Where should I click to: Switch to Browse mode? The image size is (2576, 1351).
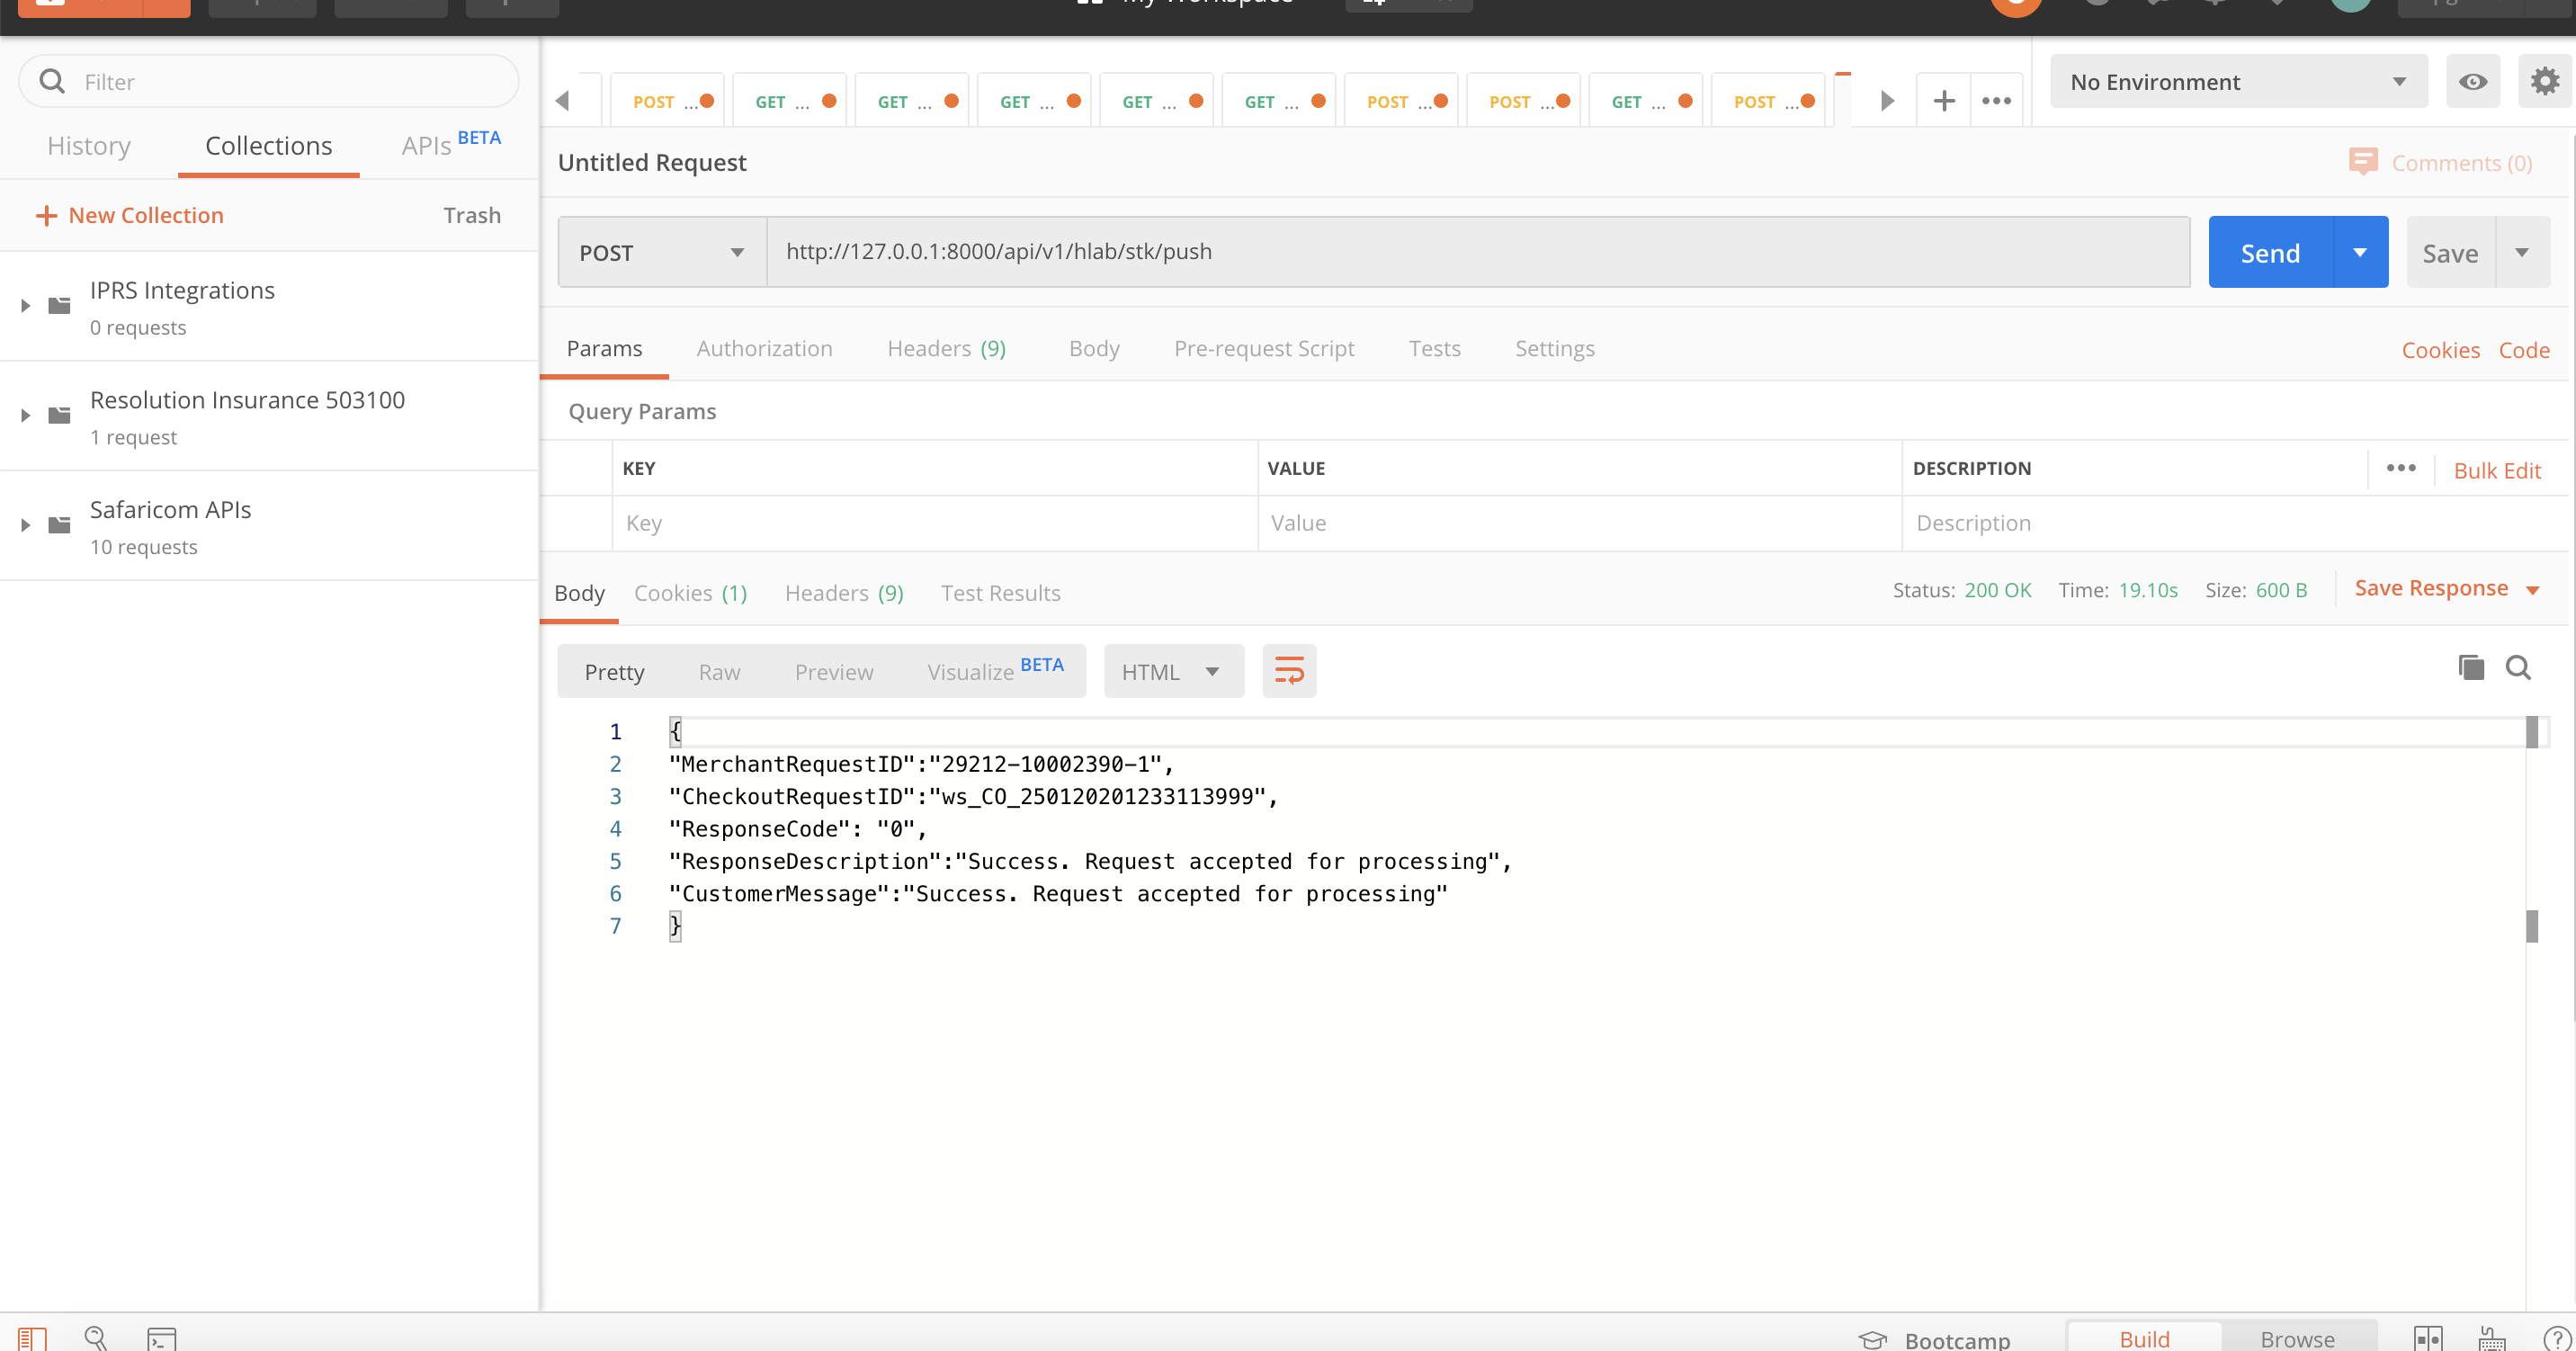pyautogui.click(x=2297, y=1338)
